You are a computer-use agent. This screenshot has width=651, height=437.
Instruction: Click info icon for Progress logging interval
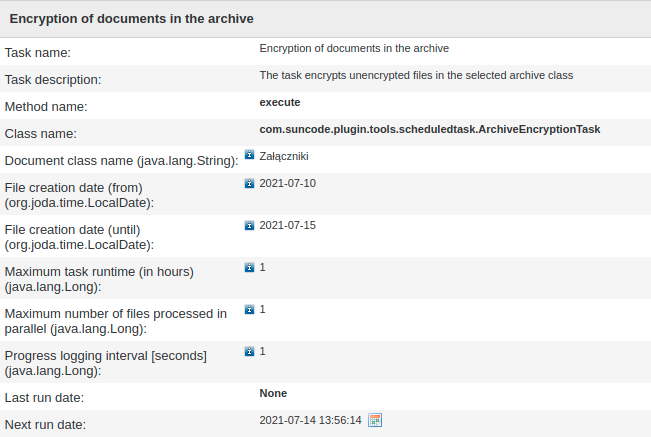pyautogui.click(x=250, y=351)
